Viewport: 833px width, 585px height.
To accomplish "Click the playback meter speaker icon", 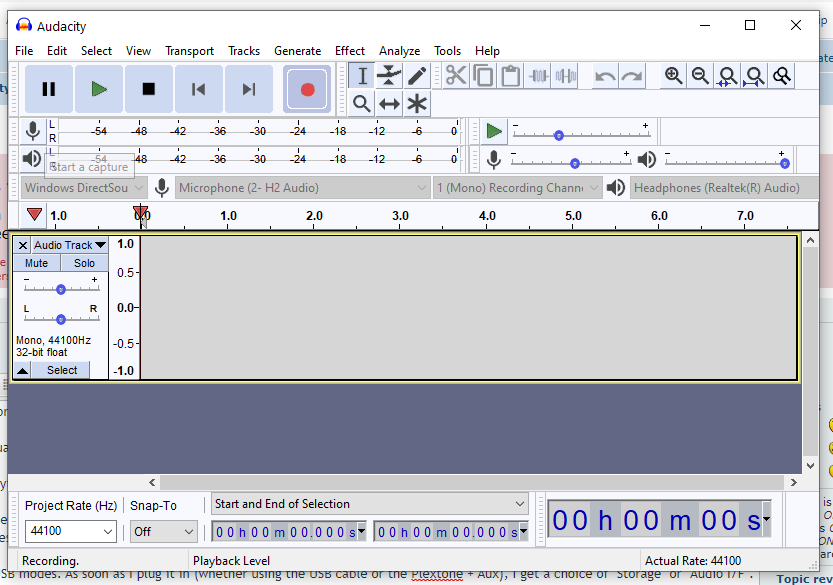I will [32, 158].
